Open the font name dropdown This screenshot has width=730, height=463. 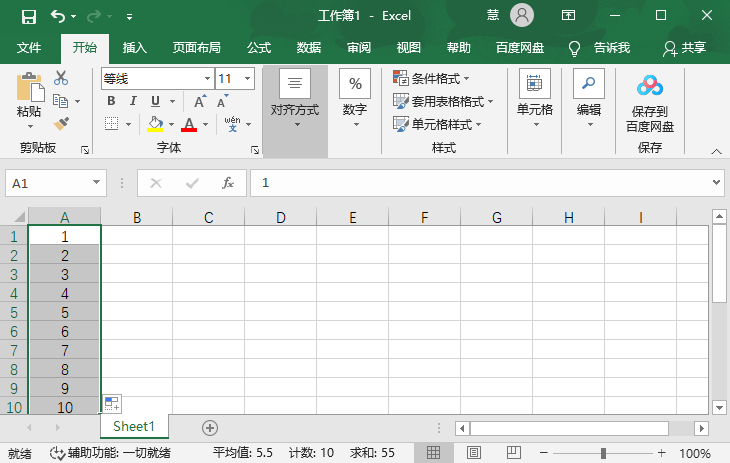207,78
